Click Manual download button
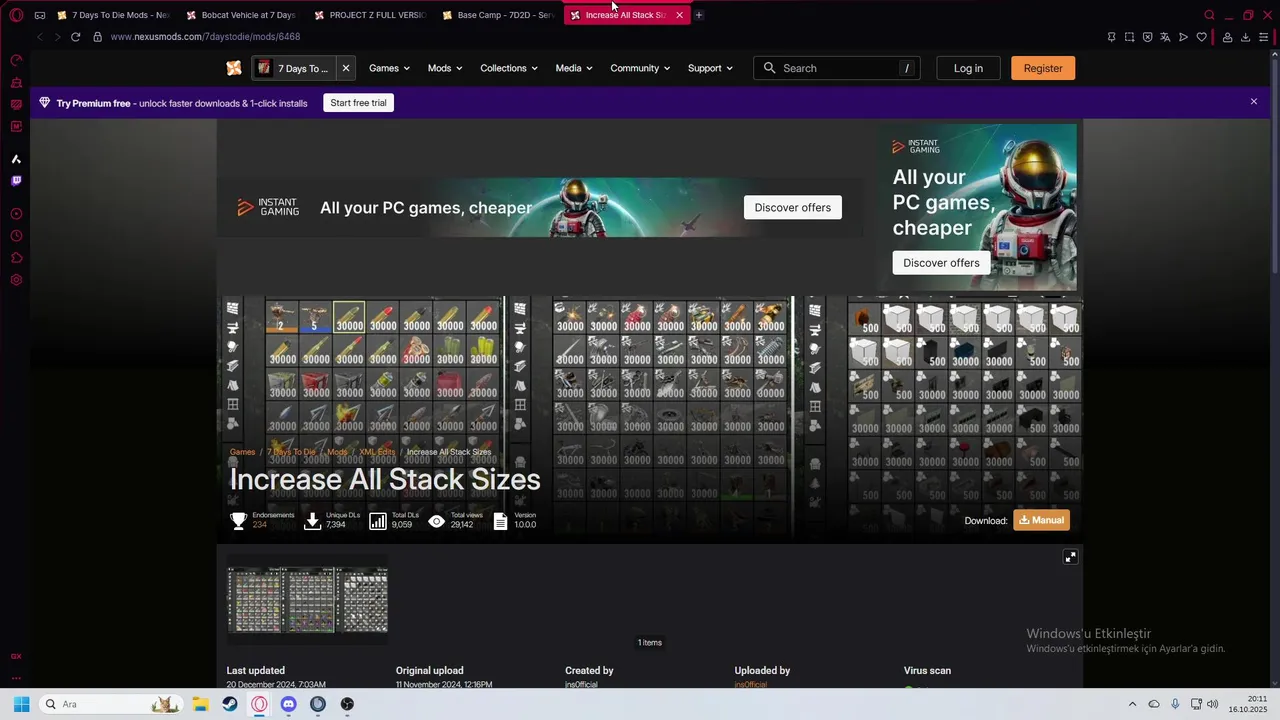The image size is (1280, 720). click(x=1041, y=520)
